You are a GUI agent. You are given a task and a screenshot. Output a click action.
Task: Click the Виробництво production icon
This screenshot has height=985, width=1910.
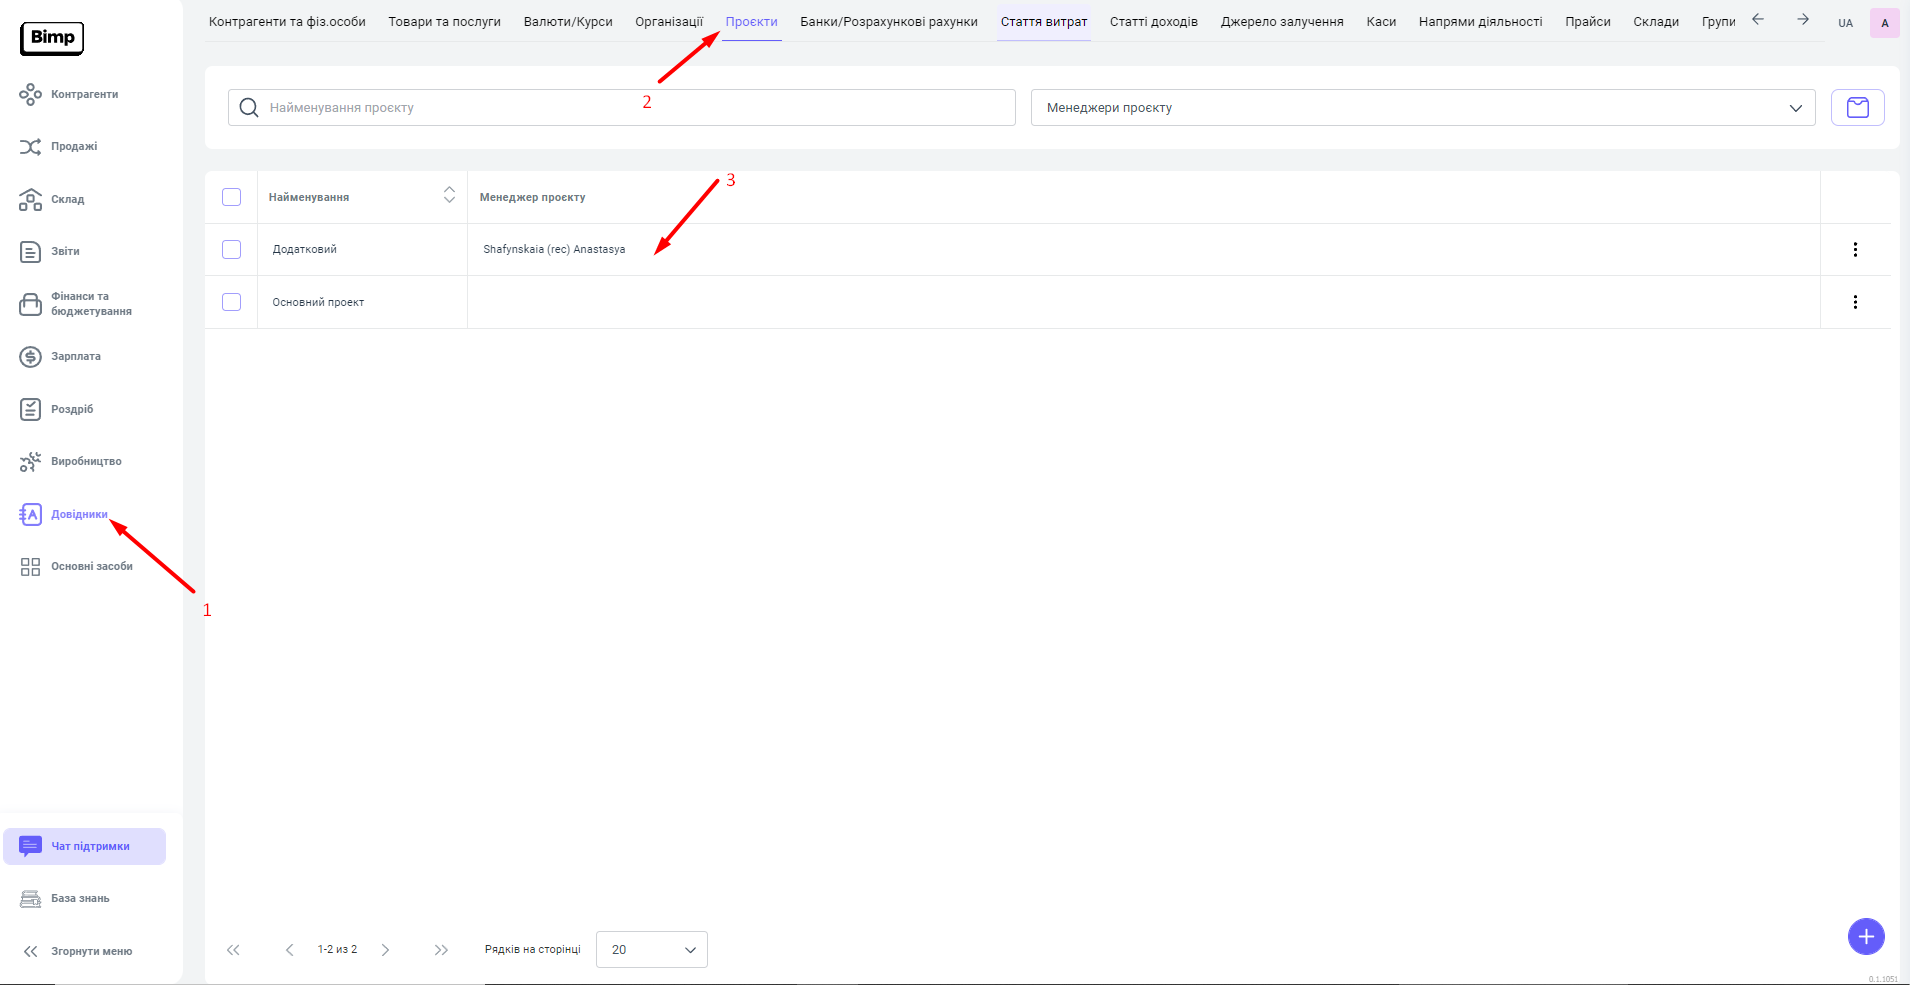[x=30, y=462]
